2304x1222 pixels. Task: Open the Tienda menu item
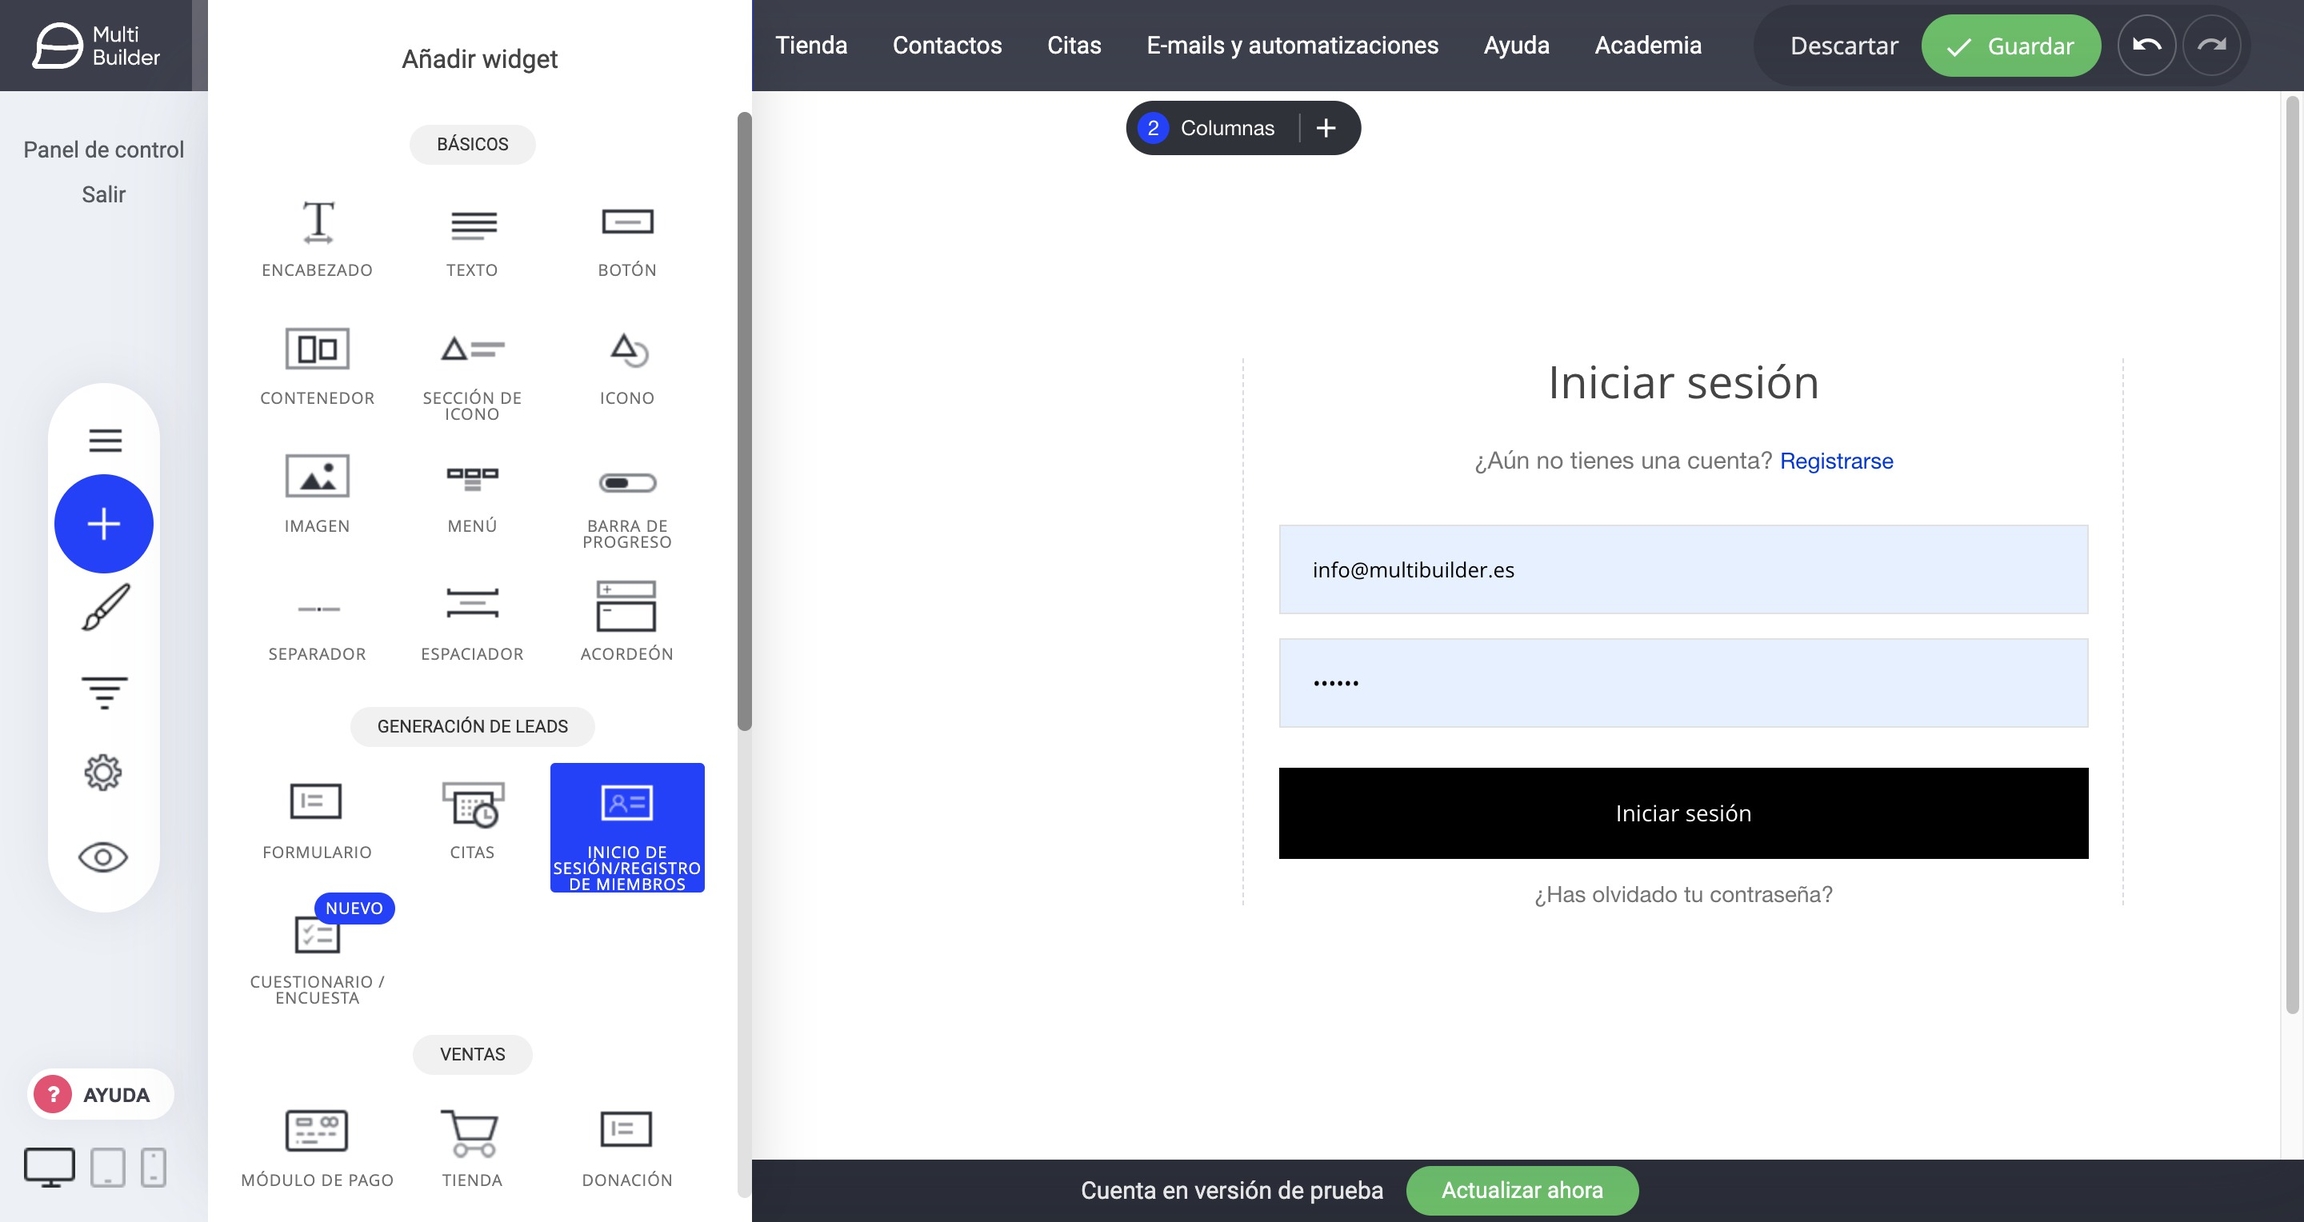[811, 45]
